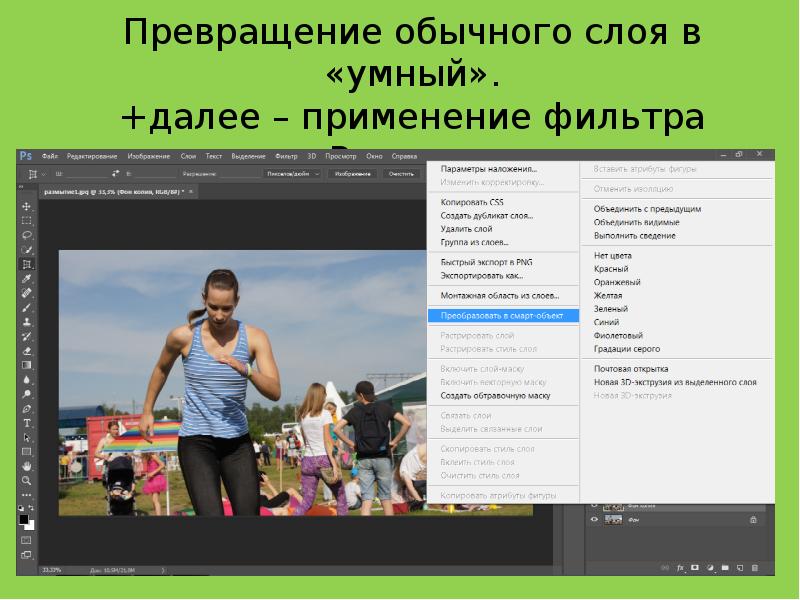Select the Rectangular Marquee tool
This screenshot has height=600, width=800.
[x=26, y=220]
